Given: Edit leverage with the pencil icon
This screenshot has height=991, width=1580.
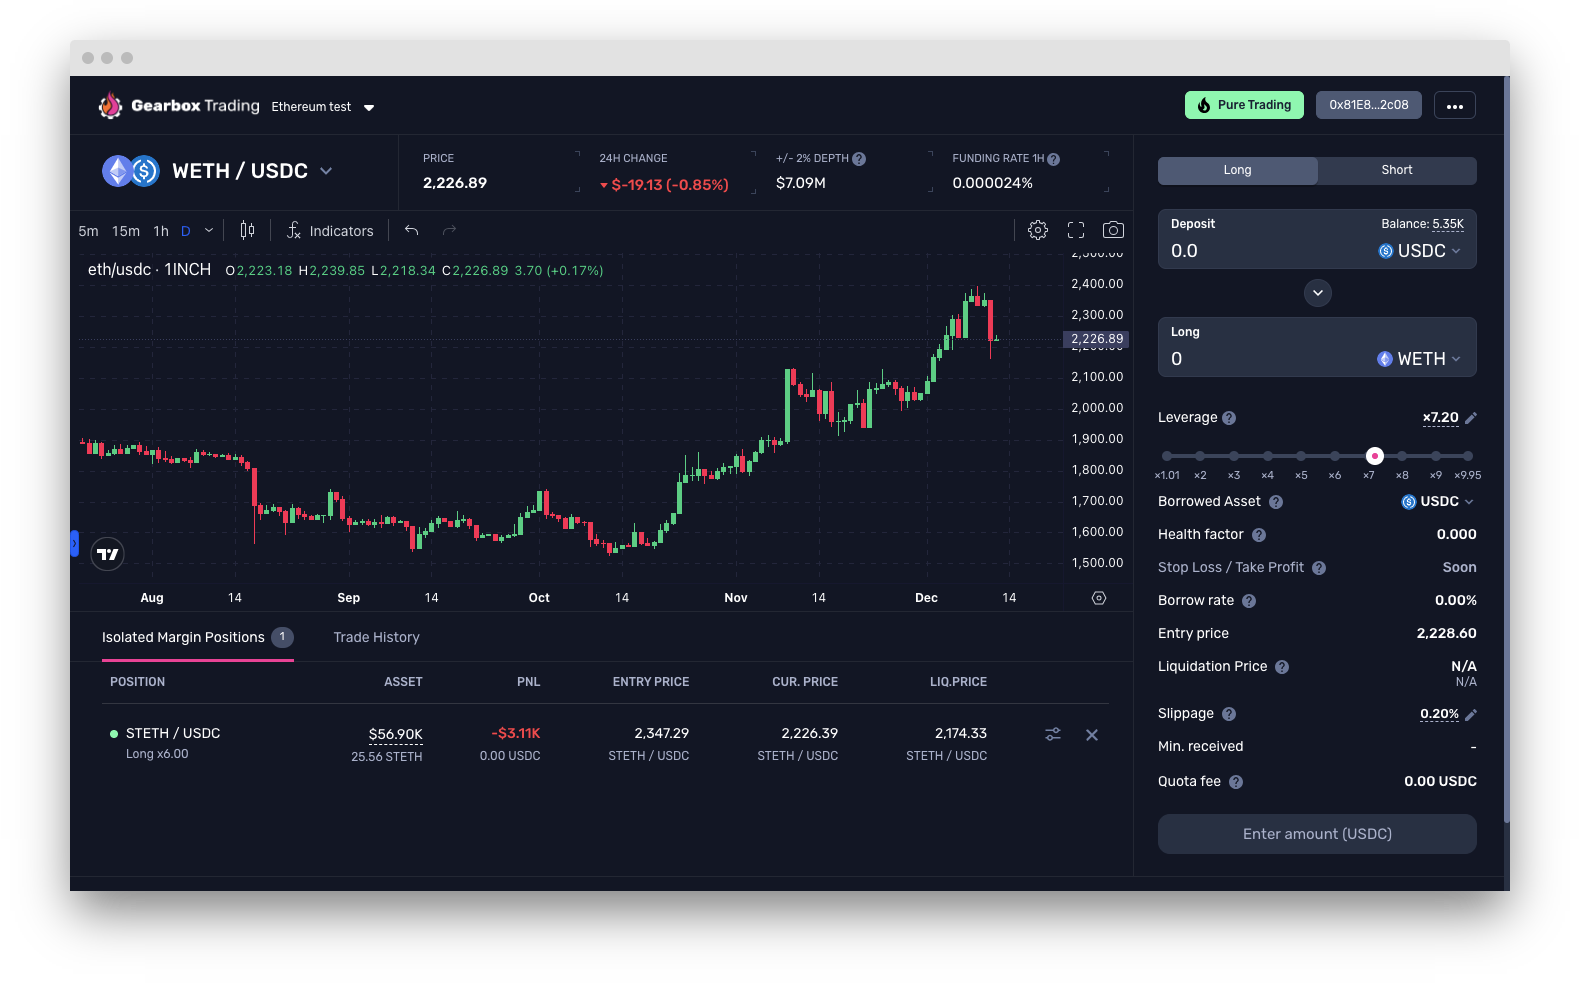Looking at the screenshot, I should click(x=1471, y=418).
